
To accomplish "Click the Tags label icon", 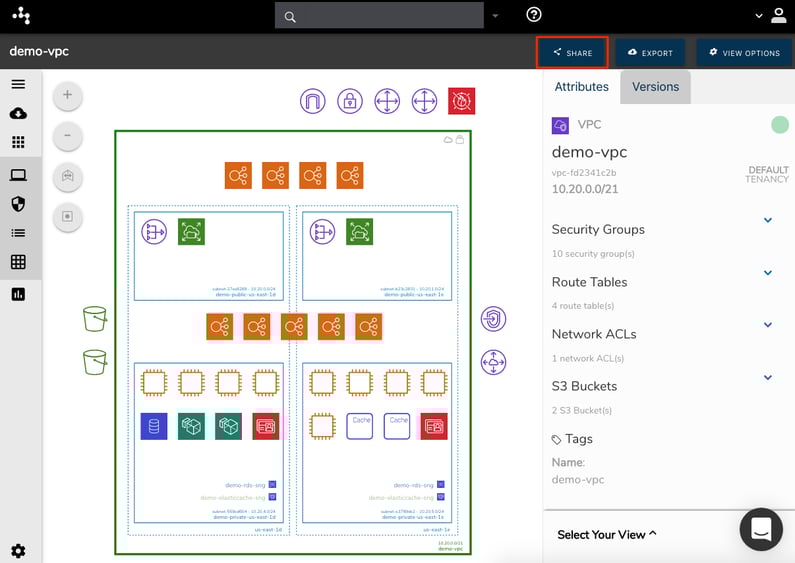I will pos(556,440).
